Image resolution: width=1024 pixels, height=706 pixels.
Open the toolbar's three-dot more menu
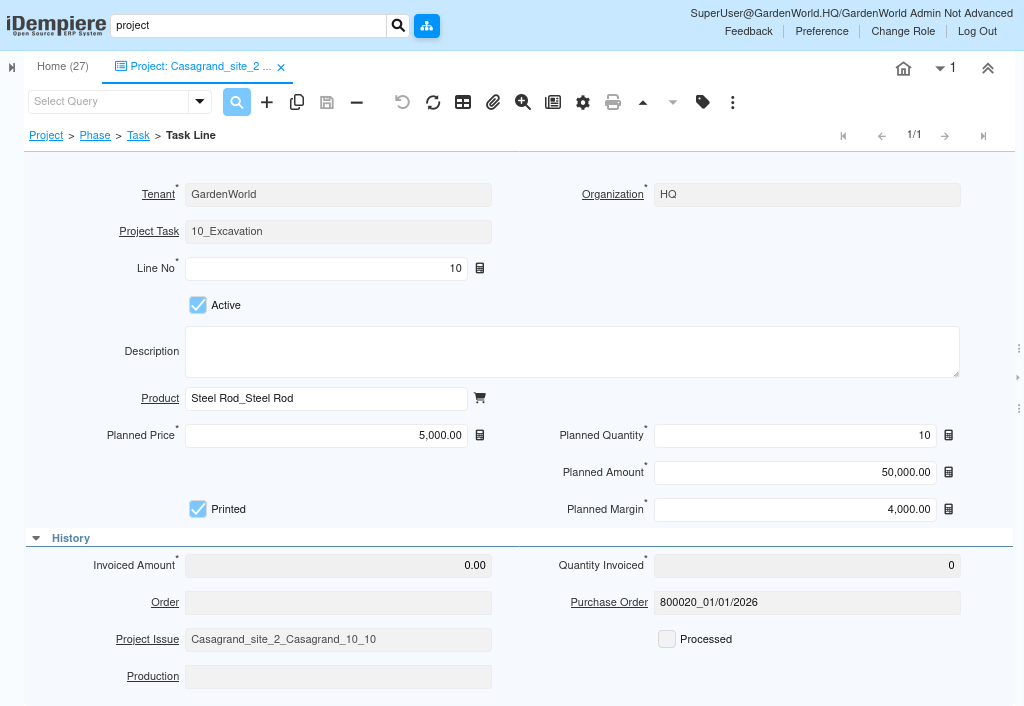(x=733, y=102)
